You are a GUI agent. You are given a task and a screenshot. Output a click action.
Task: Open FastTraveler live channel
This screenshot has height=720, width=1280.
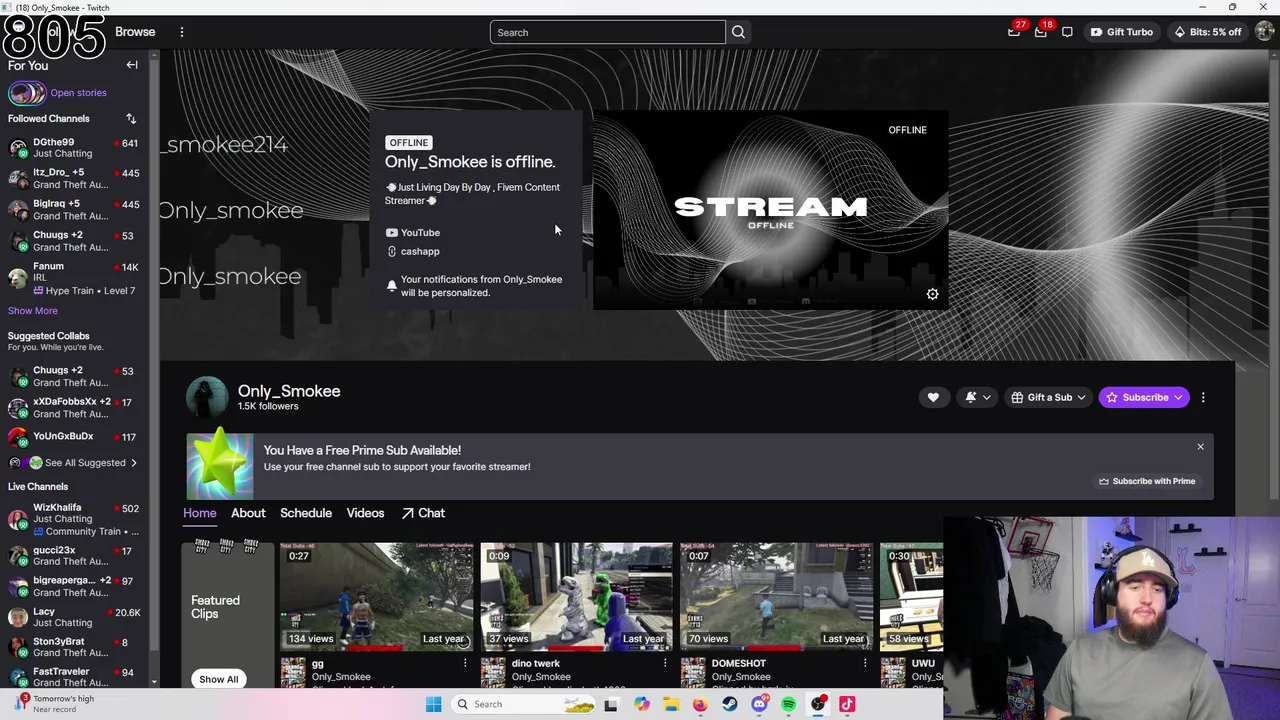point(74,677)
